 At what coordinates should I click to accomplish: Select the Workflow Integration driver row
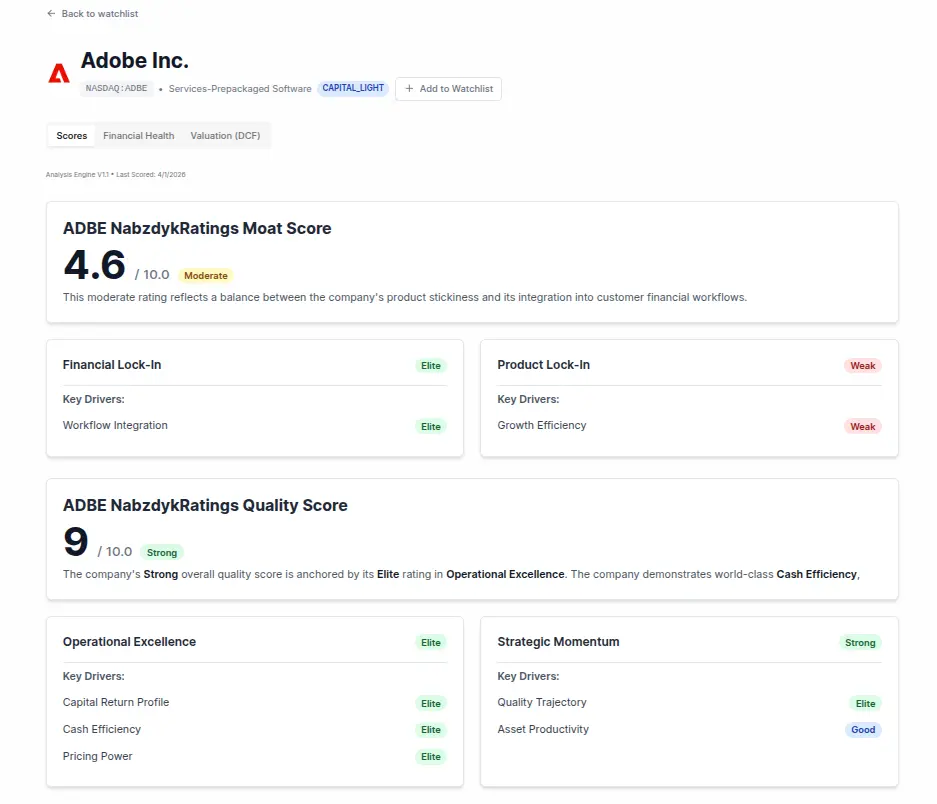pyautogui.click(x=255, y=426)
